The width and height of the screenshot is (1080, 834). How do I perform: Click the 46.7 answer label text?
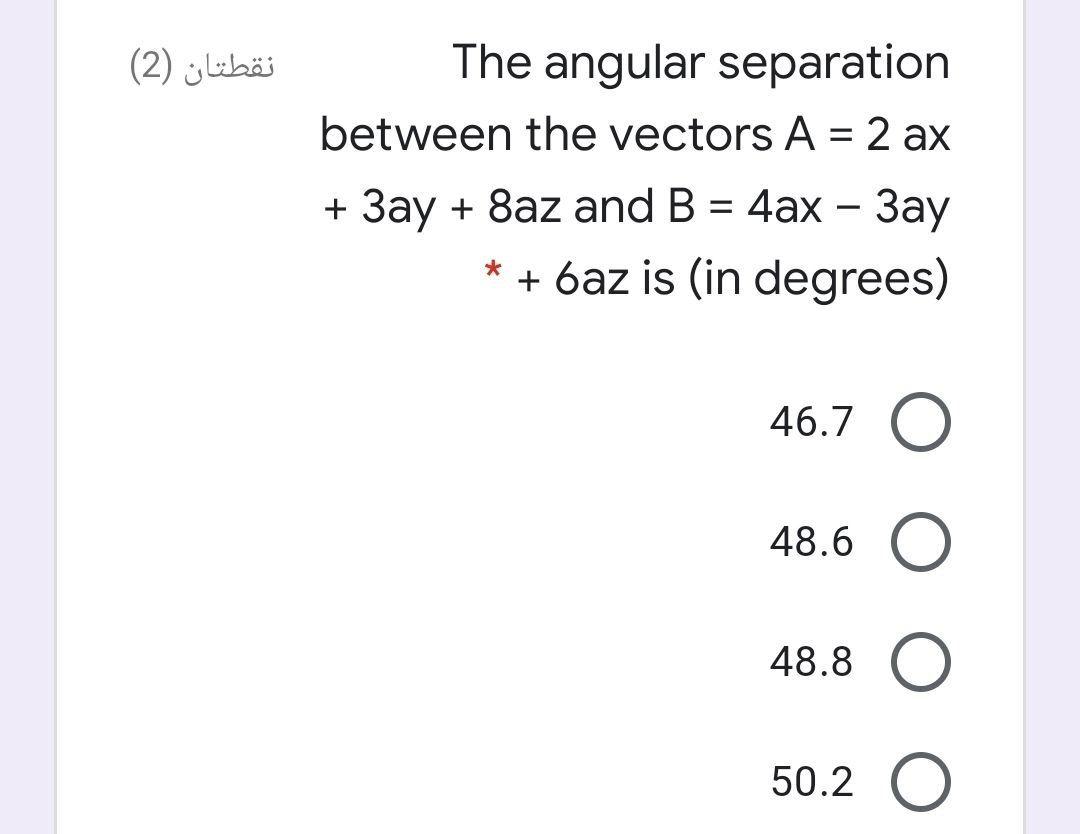click(x=811, y=422)
